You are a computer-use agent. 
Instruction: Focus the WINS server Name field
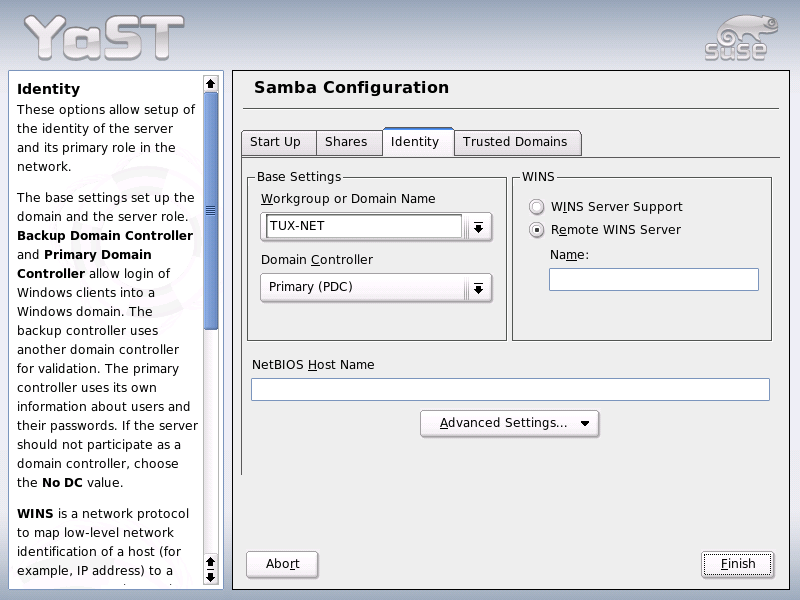654,280
